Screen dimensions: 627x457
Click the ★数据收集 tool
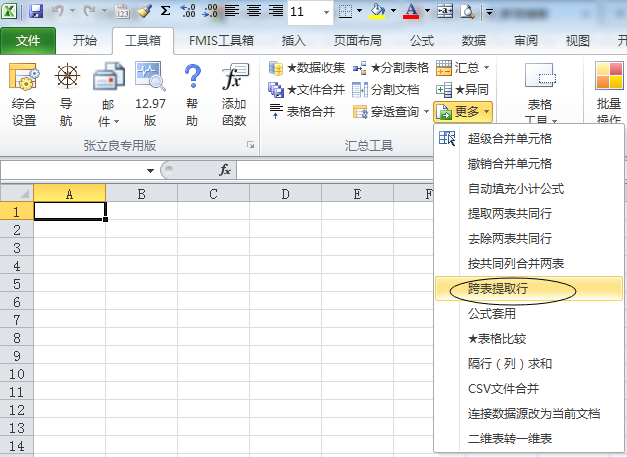tap(307, 68)
